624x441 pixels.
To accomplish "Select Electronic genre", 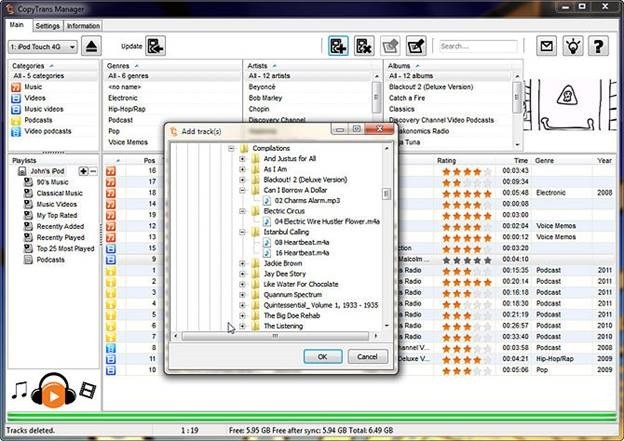I will 123,98.
